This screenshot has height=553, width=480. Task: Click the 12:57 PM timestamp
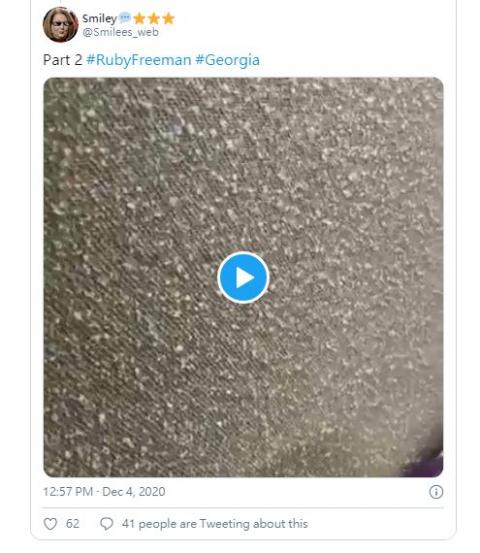pos(68,492)
